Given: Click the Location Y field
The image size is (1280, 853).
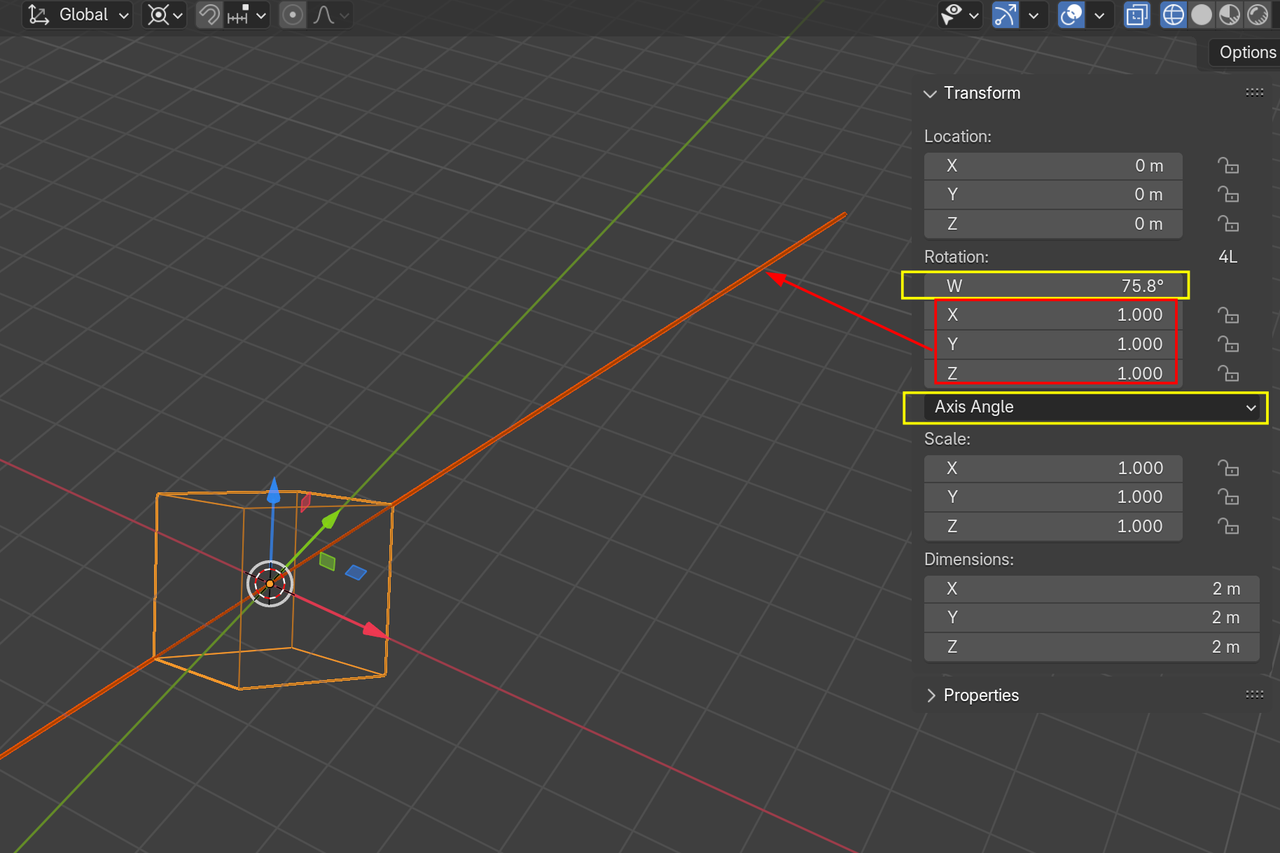Looking at the screenshot, I should point(1053,194).
